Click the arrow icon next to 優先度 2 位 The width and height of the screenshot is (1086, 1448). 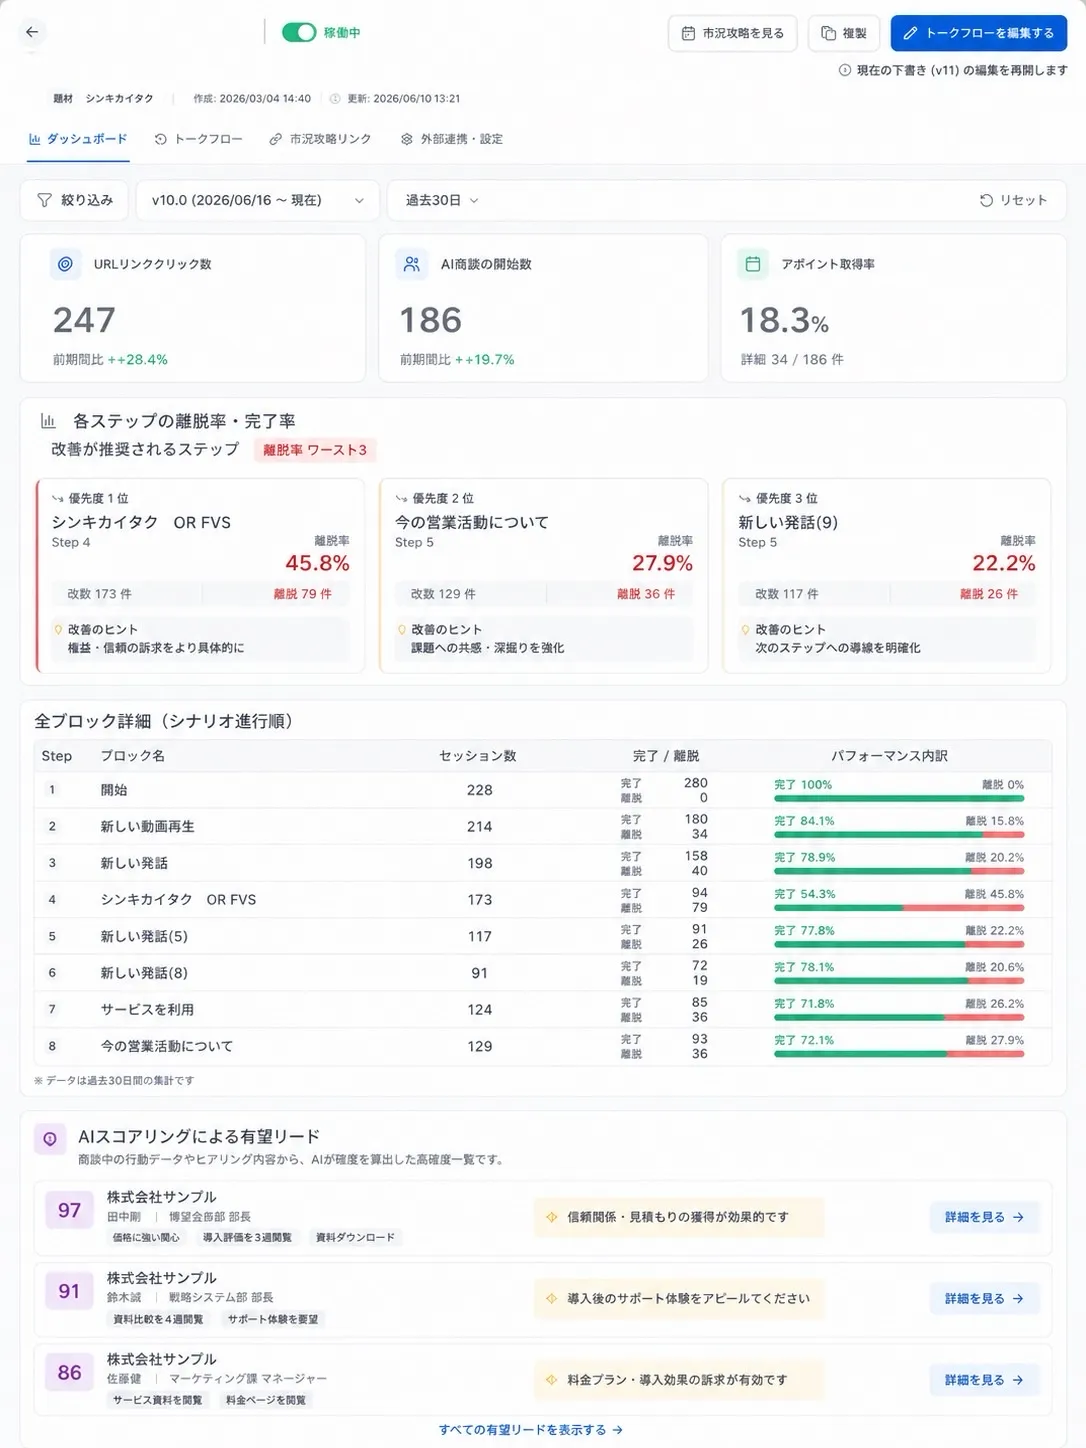(401, 498)
